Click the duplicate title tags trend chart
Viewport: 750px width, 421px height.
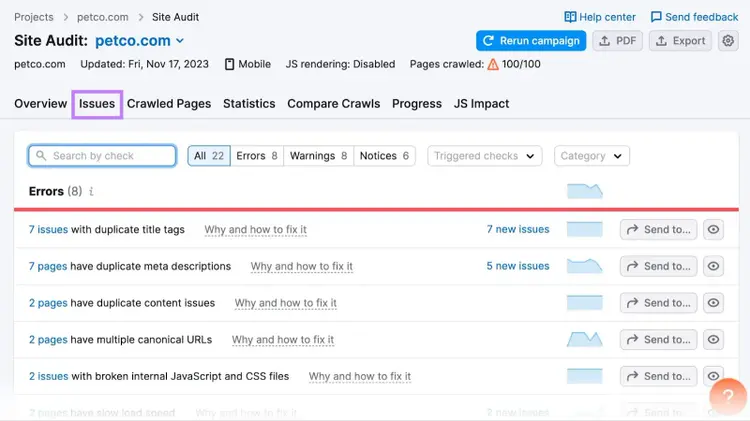(x=585, y=230)
